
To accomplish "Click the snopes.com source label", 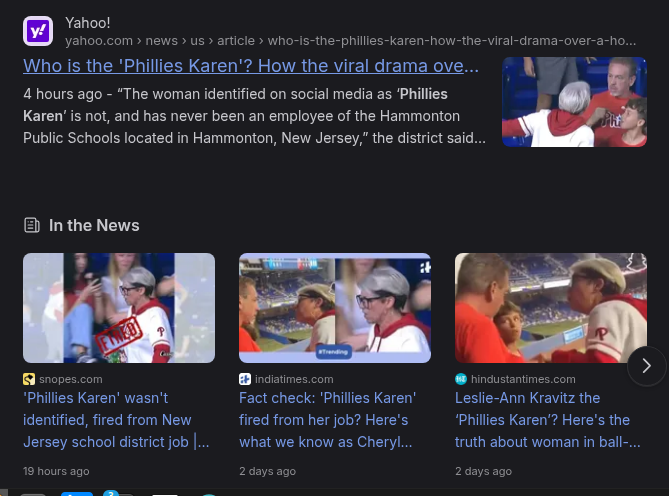I will point(71,379).
